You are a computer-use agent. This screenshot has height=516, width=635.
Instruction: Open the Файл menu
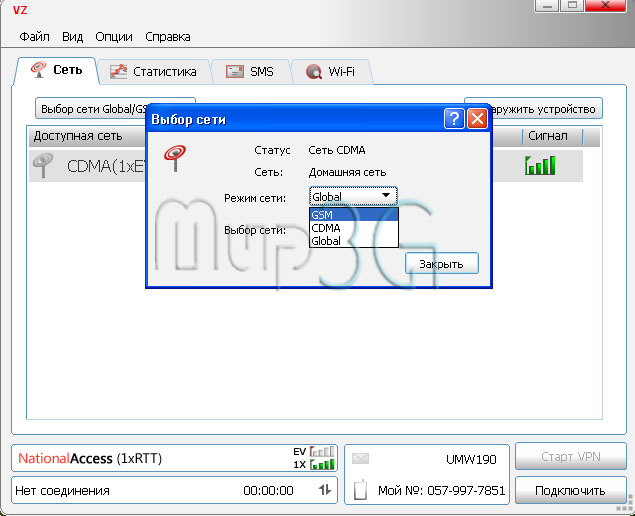click(x=34, y=37)
